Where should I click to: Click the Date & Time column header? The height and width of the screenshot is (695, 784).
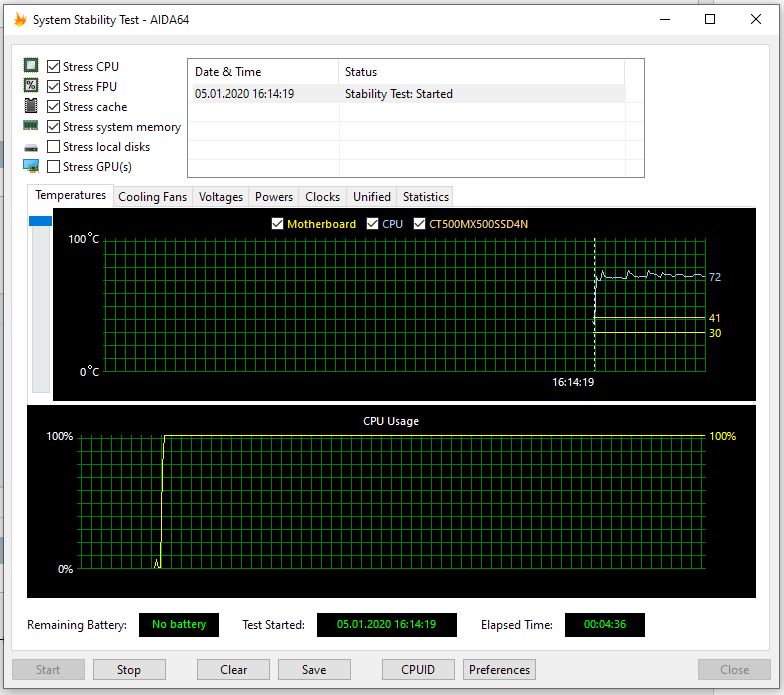tap(264, 72)
